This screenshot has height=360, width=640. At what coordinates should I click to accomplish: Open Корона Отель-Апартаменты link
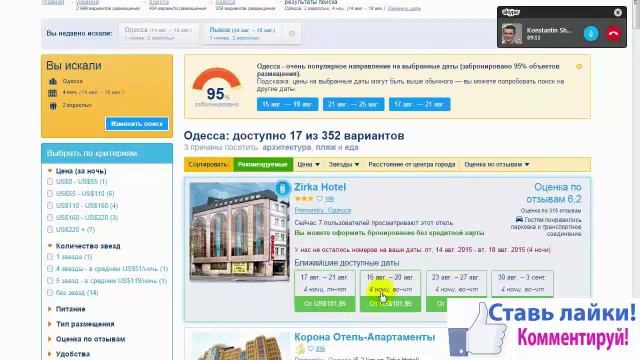click(364, 337)
